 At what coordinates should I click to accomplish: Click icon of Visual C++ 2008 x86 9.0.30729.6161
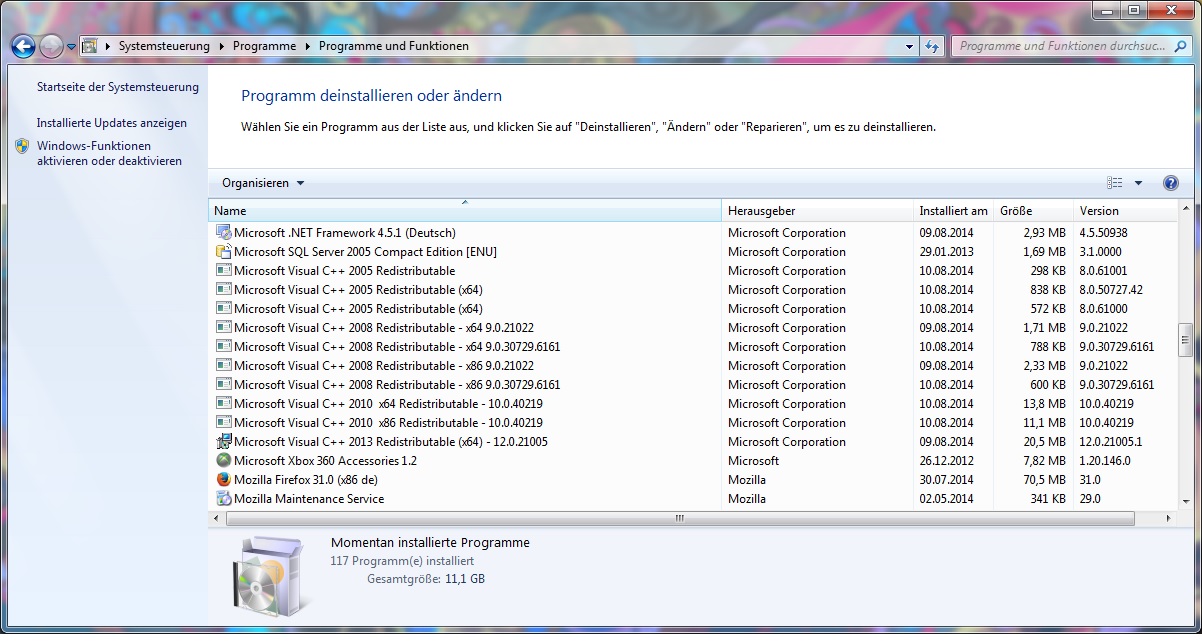click(224, 384)
